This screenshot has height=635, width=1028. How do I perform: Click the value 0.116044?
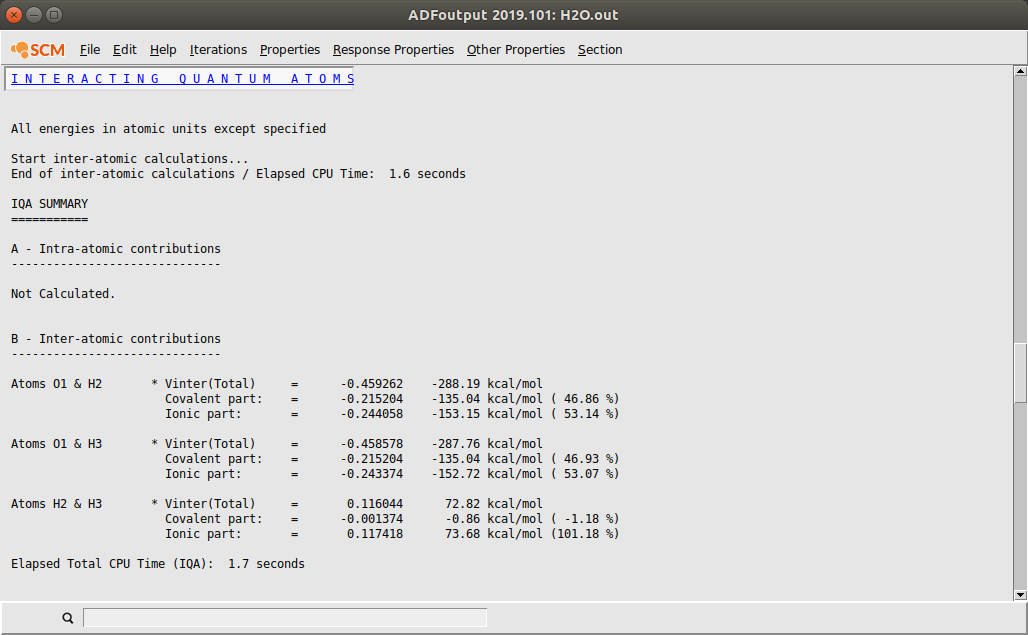coord(375,504)
